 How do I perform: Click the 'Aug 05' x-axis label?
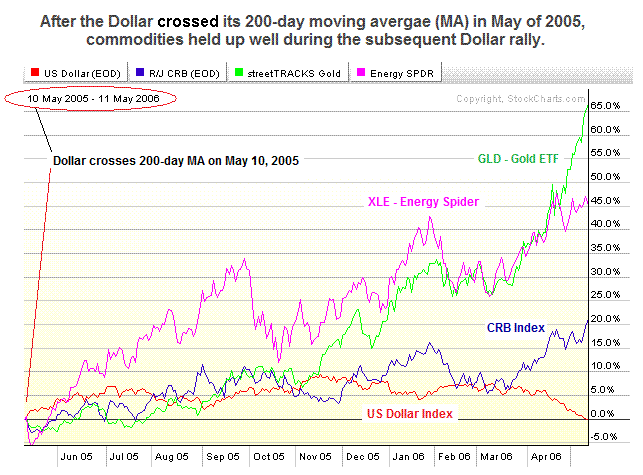[x=171, y=457]
